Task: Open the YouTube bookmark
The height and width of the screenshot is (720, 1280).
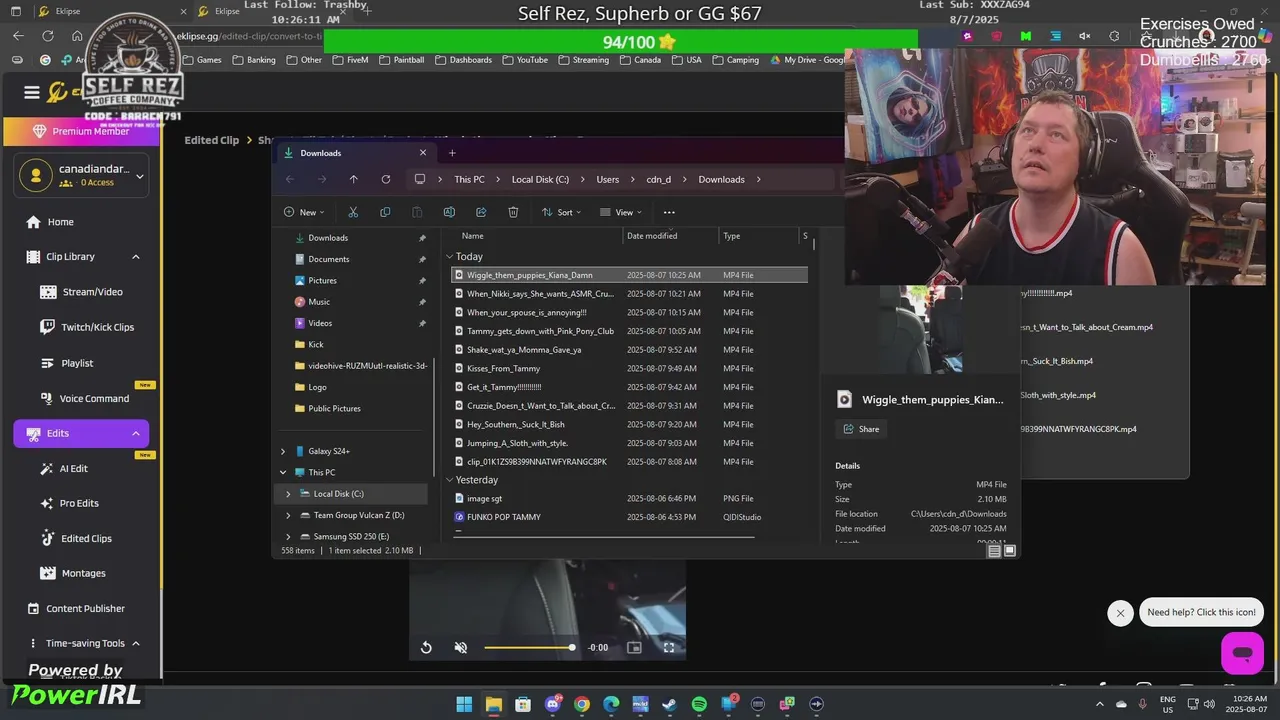Action: (524, 60)
